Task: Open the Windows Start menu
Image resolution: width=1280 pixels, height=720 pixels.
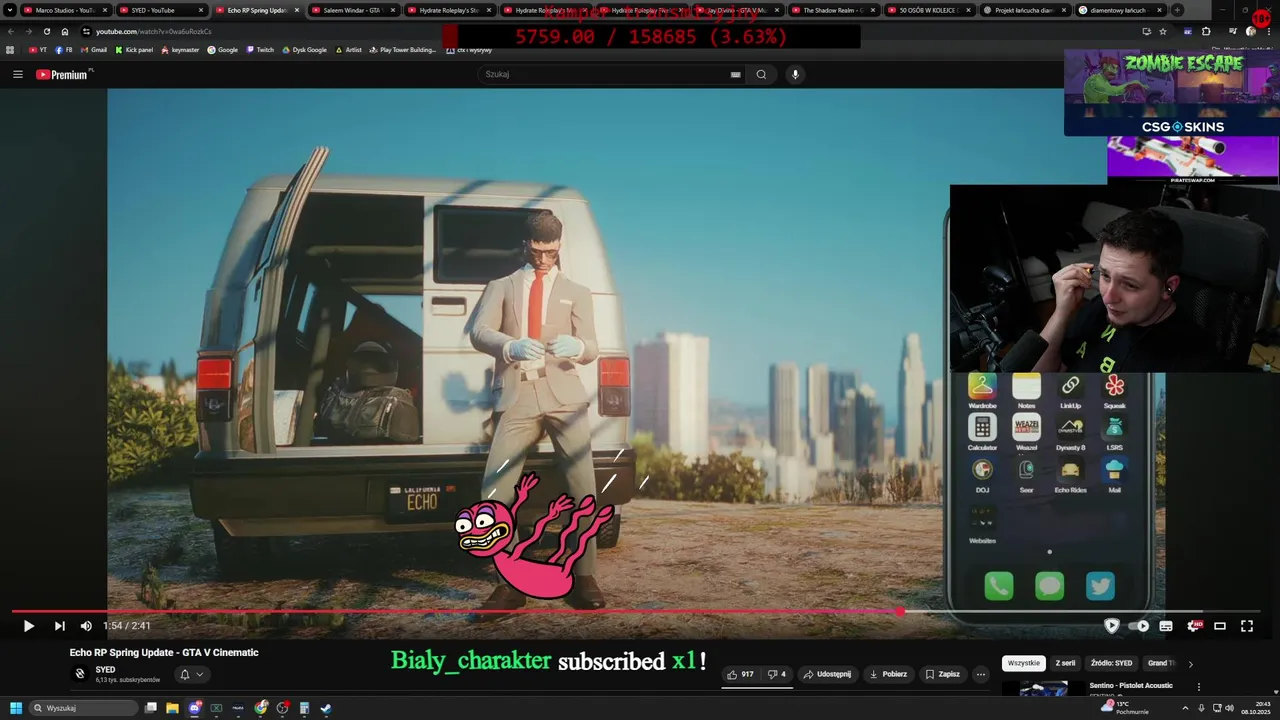Action: tap(16, 708)
